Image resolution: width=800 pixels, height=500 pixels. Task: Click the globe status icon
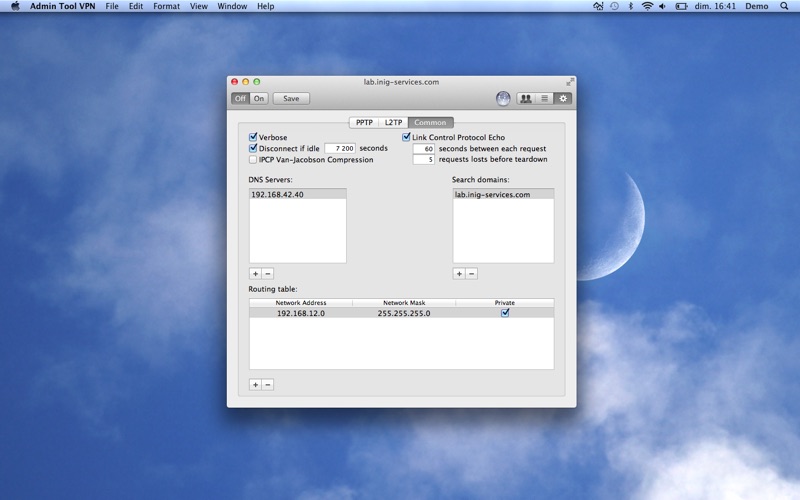pyautogui.click(x=503, y=98)
